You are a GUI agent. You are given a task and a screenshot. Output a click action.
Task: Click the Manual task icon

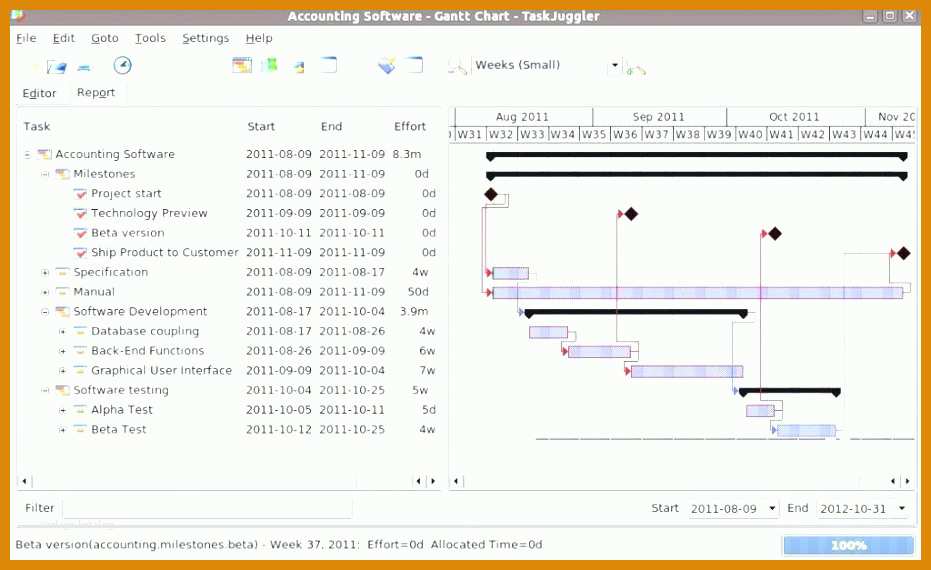[62, 292]
